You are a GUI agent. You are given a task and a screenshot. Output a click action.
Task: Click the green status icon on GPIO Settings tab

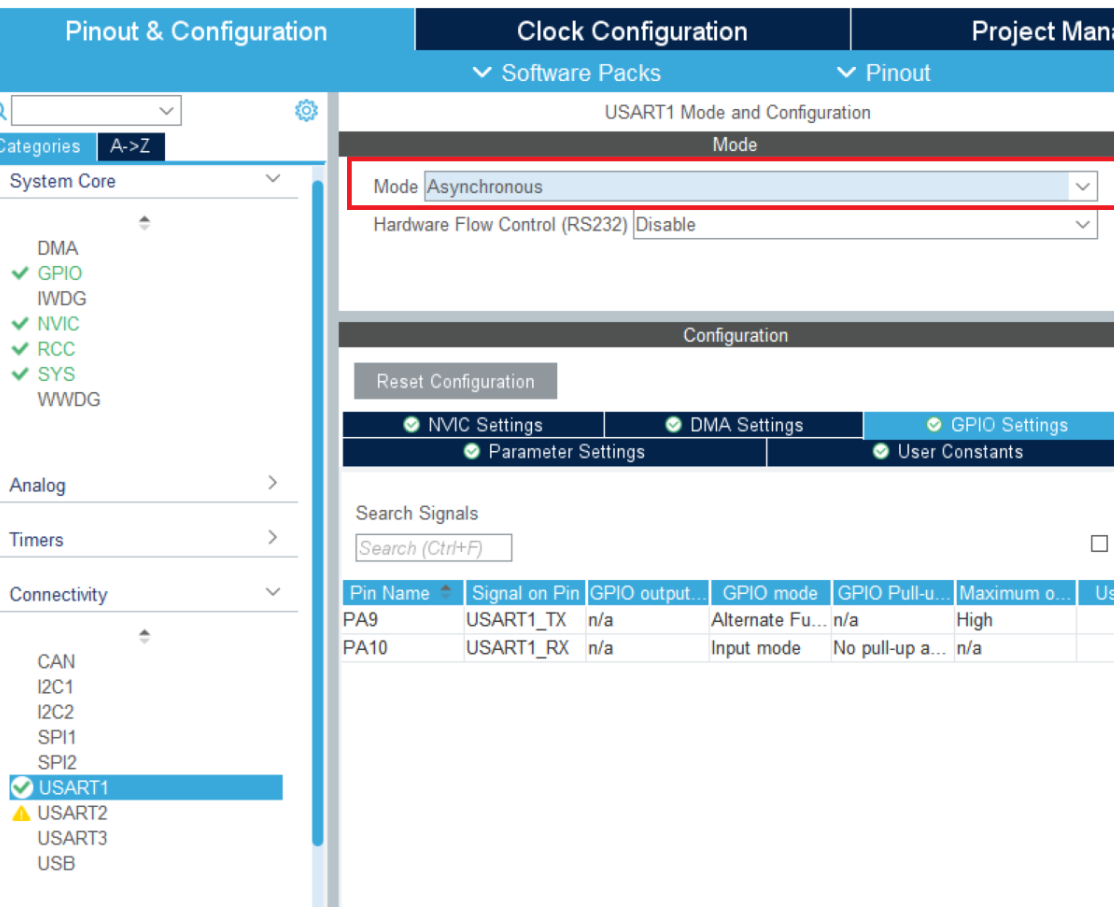(x=934, y=425)
